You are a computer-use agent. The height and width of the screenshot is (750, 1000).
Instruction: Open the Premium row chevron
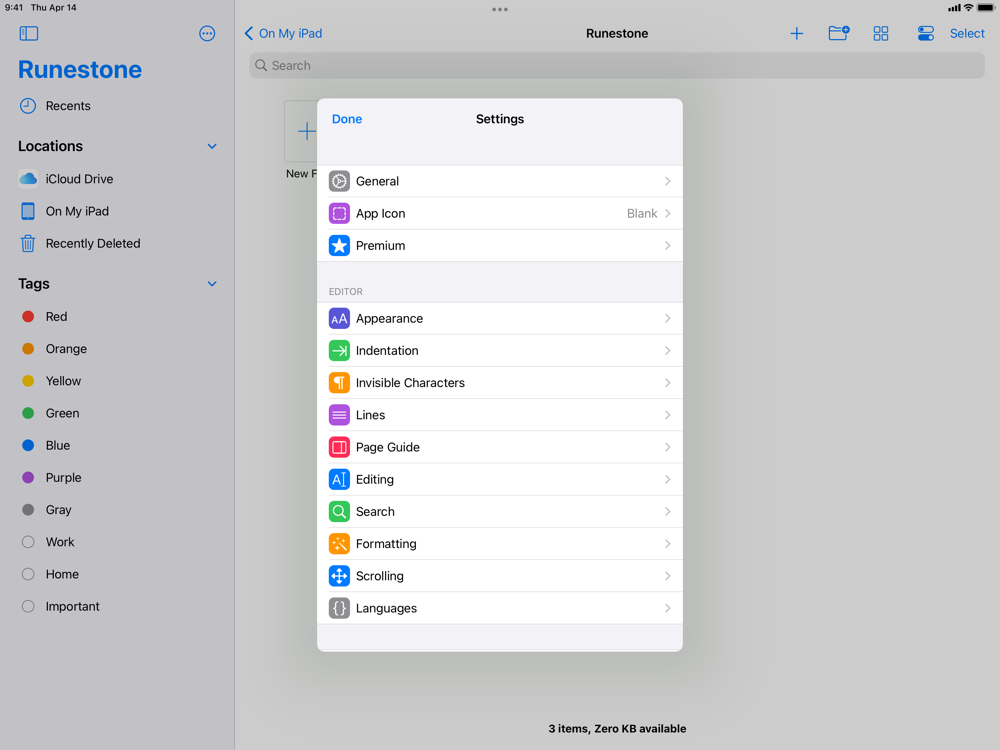pyautogui.click(x=668, y=246)
